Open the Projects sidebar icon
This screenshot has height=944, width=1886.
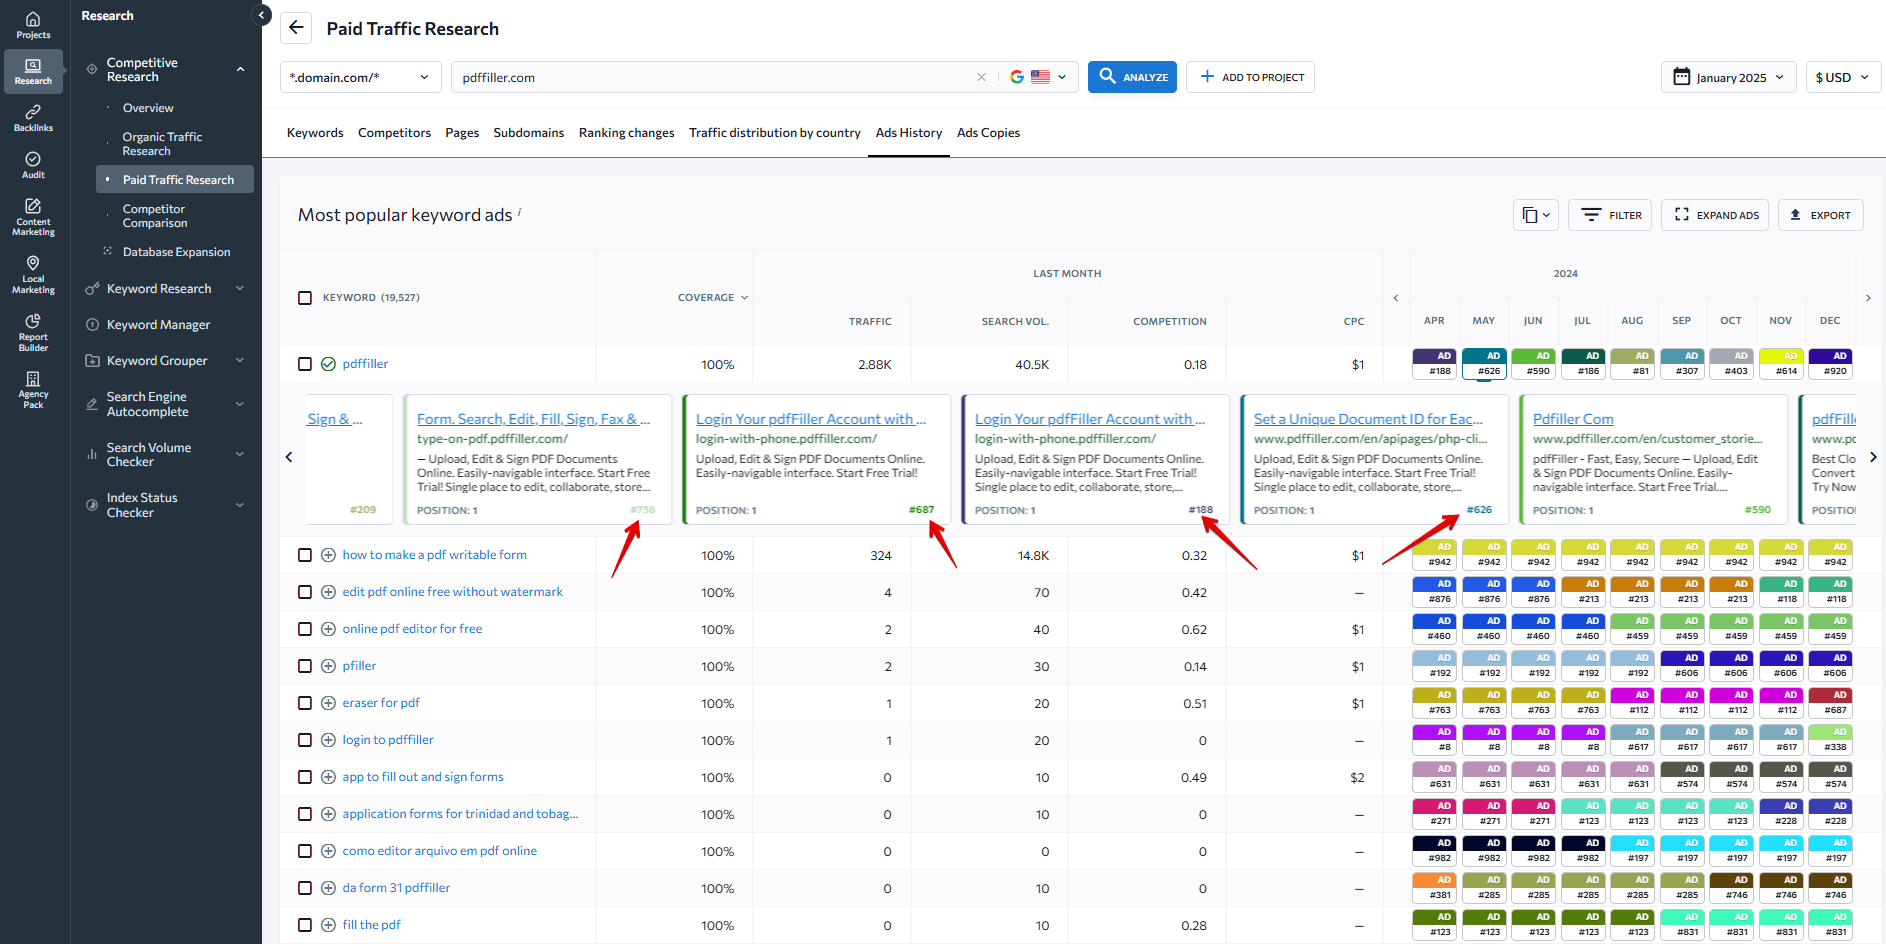[33, 25]
